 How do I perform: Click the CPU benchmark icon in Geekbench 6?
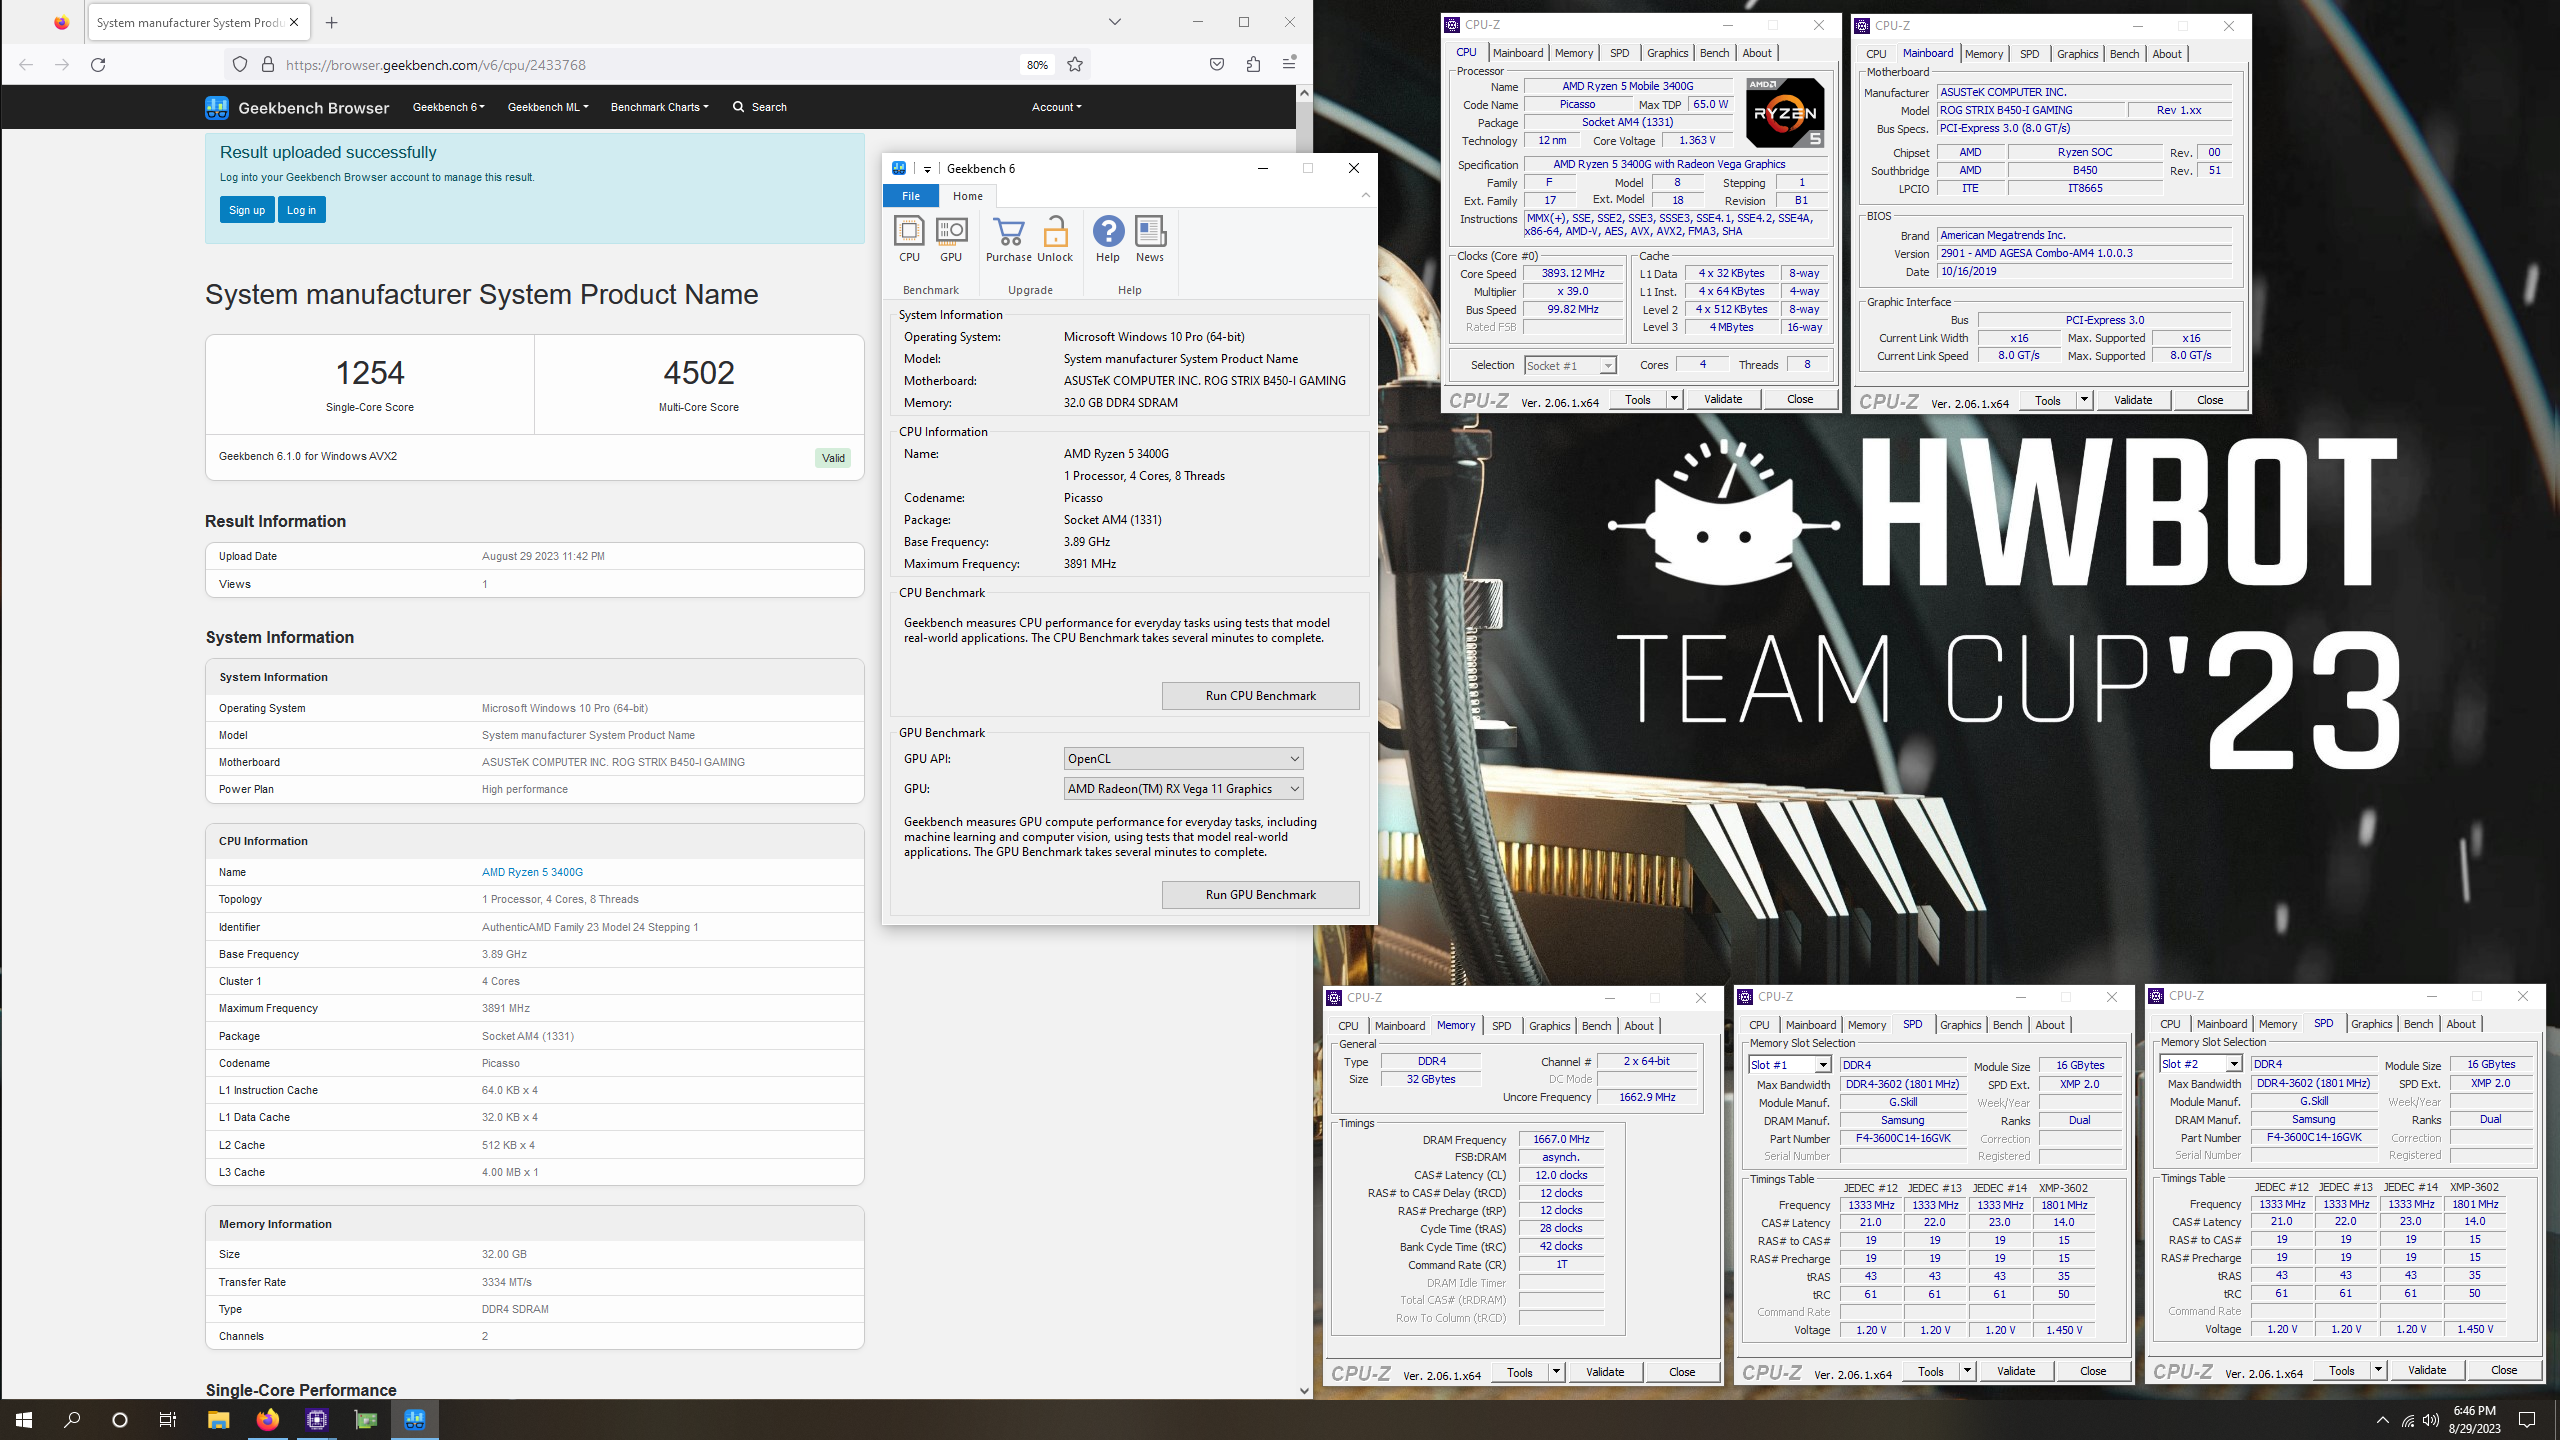pos(909,240)
